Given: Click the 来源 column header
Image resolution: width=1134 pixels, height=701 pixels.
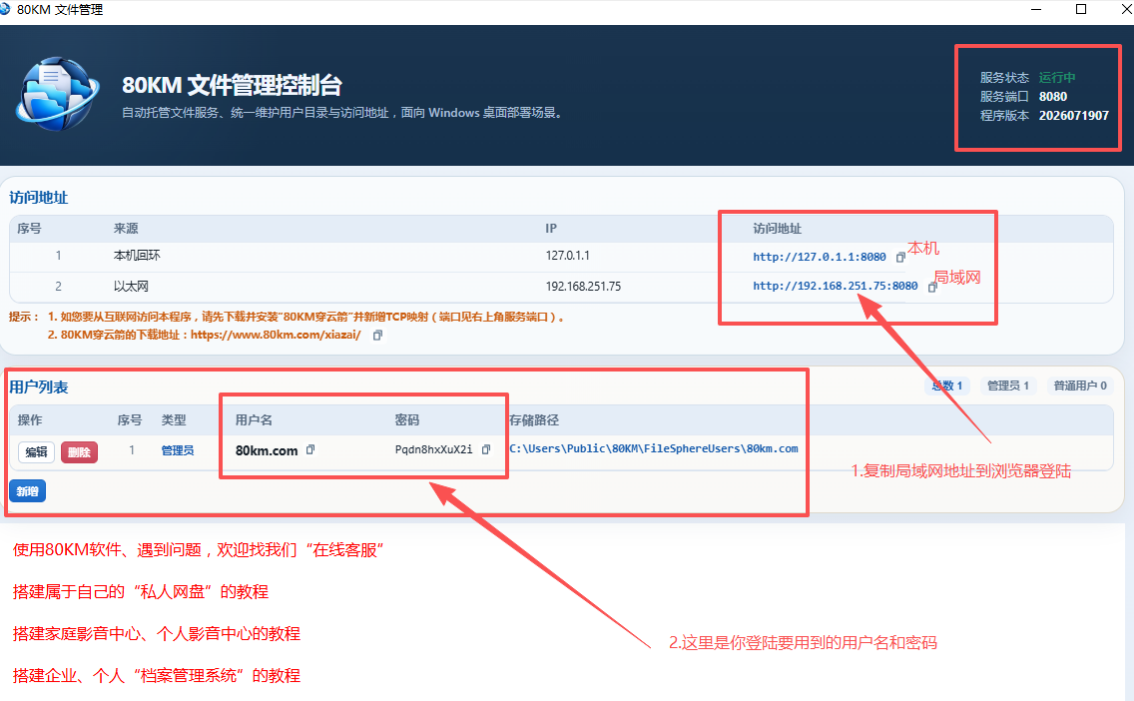Looking at the screenshot, I should (x=126, y=229).
